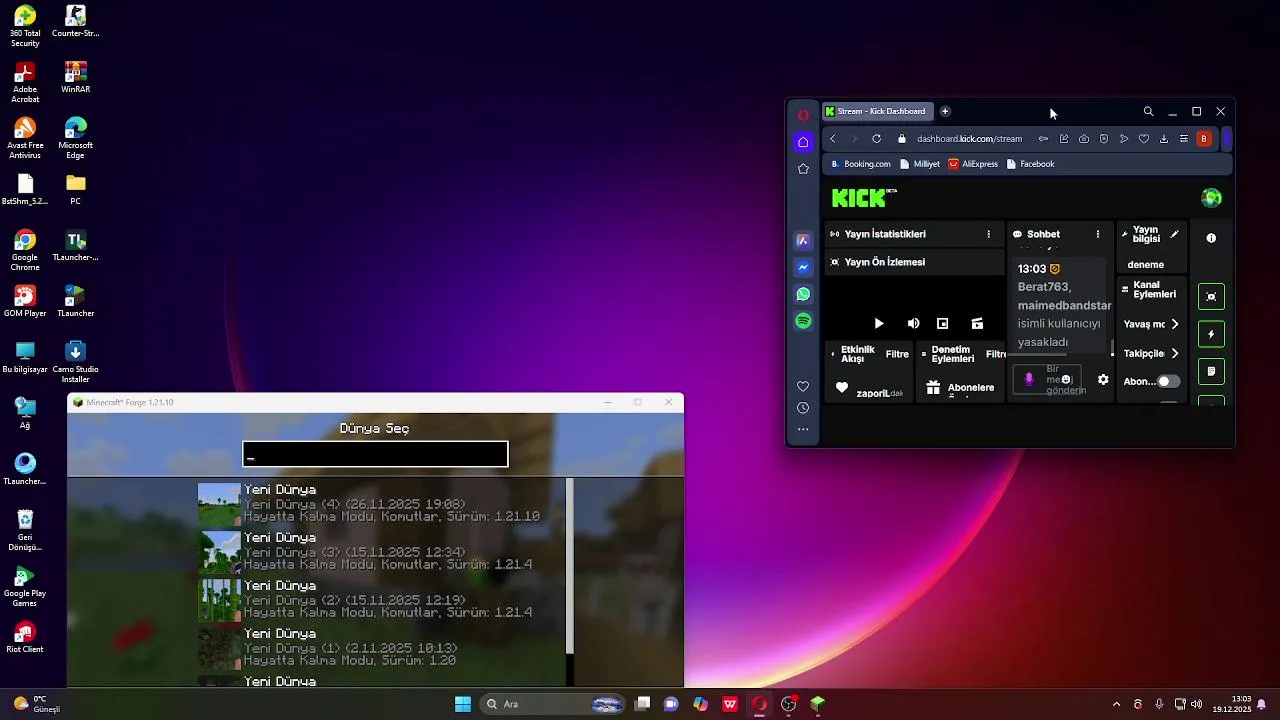Click the Google Chrome desktop shortcut
1280x720 pixels.
pos(25,251)
